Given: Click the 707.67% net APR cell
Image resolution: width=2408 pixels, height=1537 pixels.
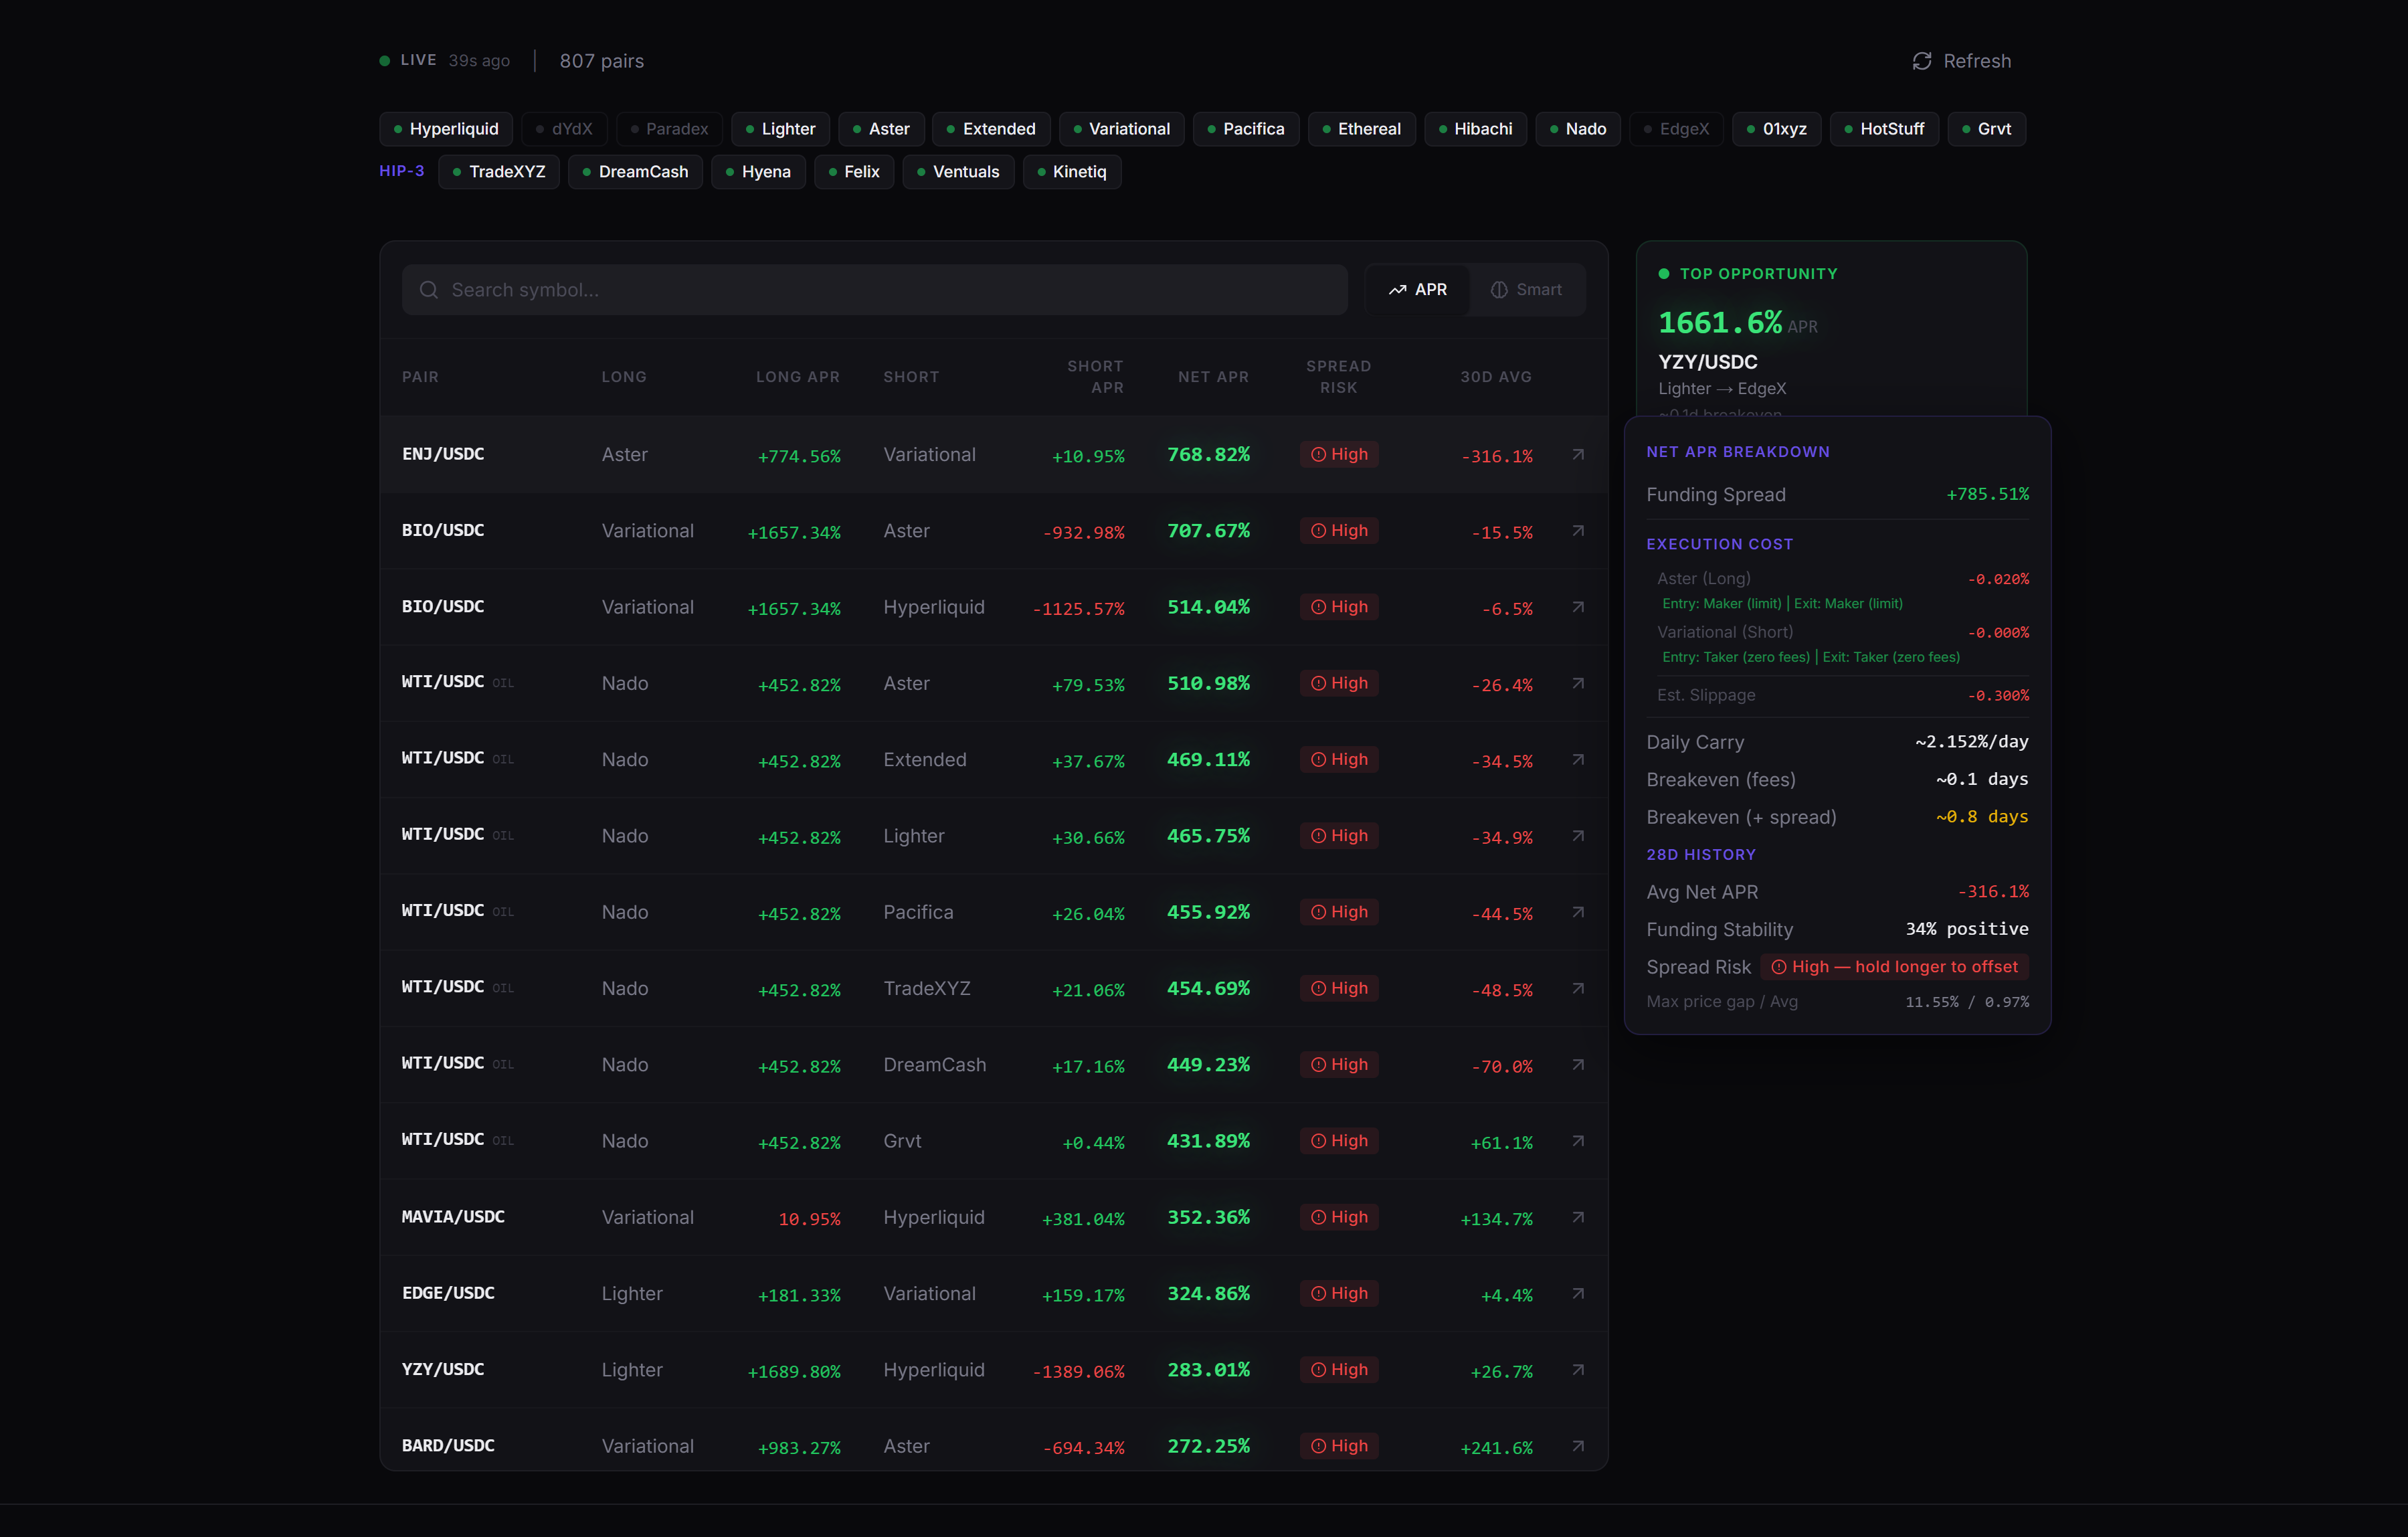Looking at the screenshot, I should pos(1208,530).
